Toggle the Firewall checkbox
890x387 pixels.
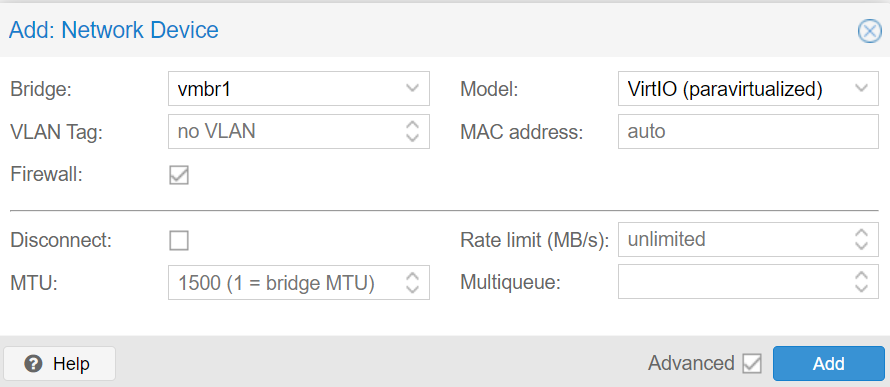click(x=179, y=175)
